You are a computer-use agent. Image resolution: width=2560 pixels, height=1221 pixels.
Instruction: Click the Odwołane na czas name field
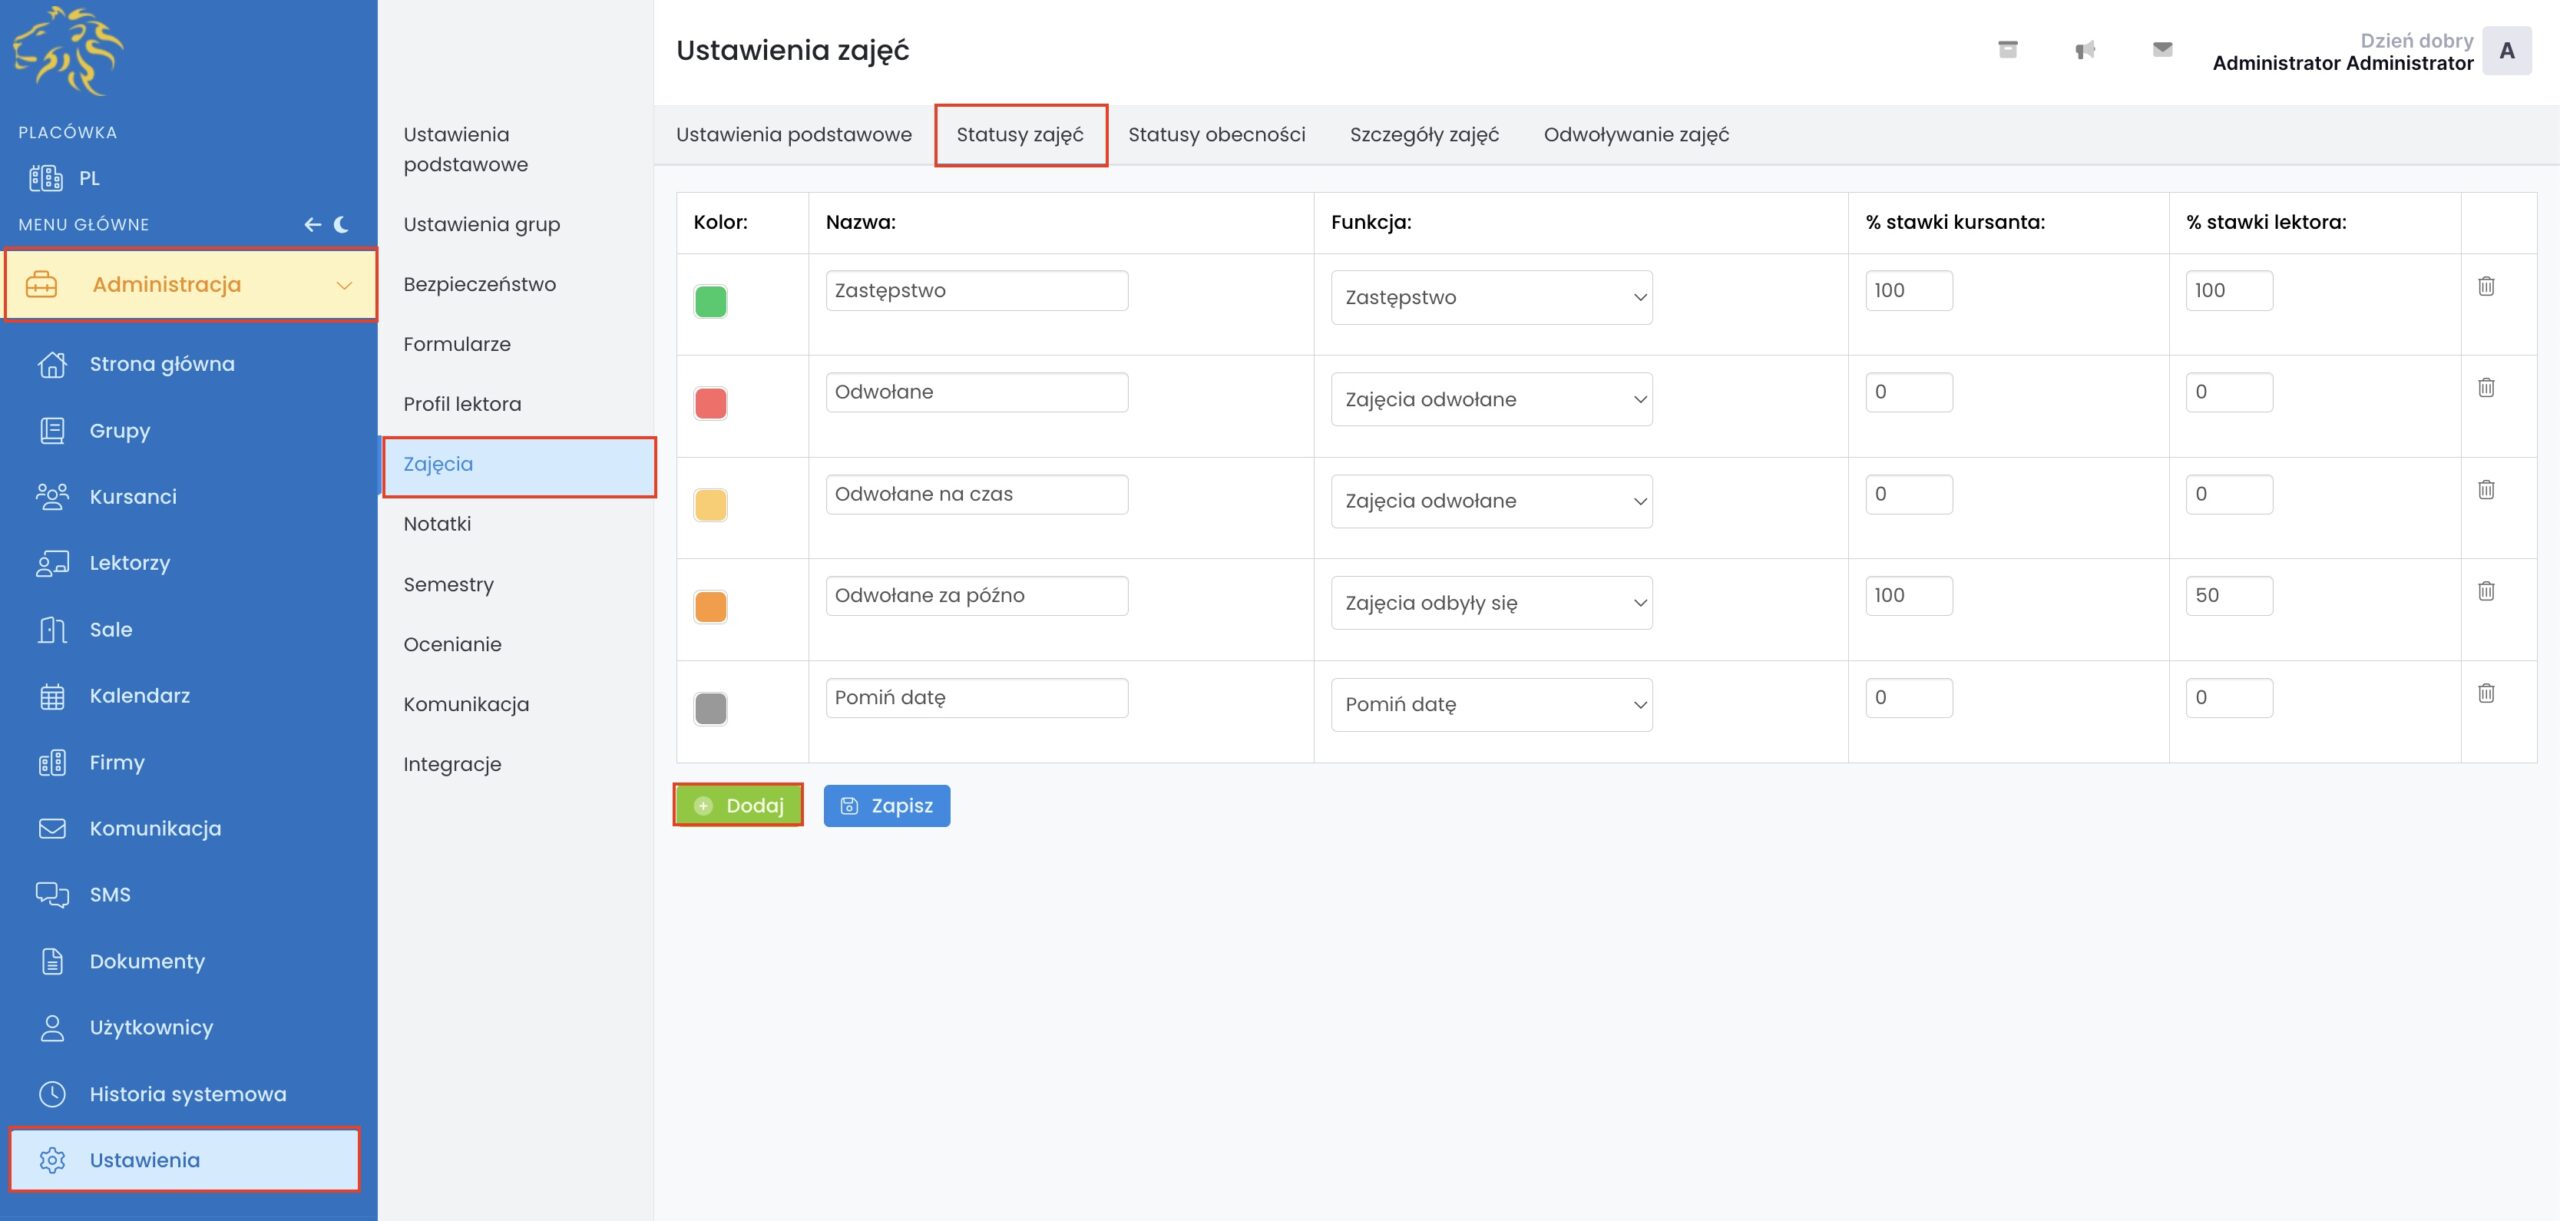click(x=976, y=494)
